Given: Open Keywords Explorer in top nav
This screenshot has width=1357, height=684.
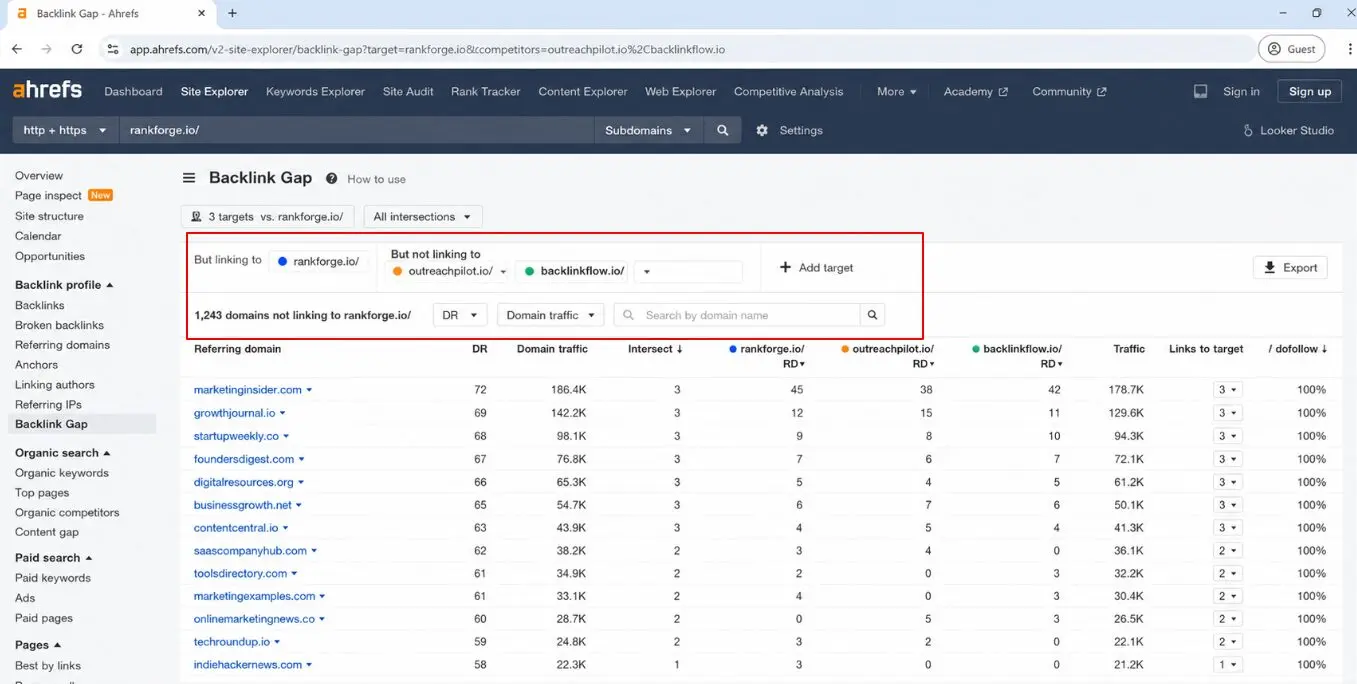Looking at the screenshot, I should click(x=315, y=91).
